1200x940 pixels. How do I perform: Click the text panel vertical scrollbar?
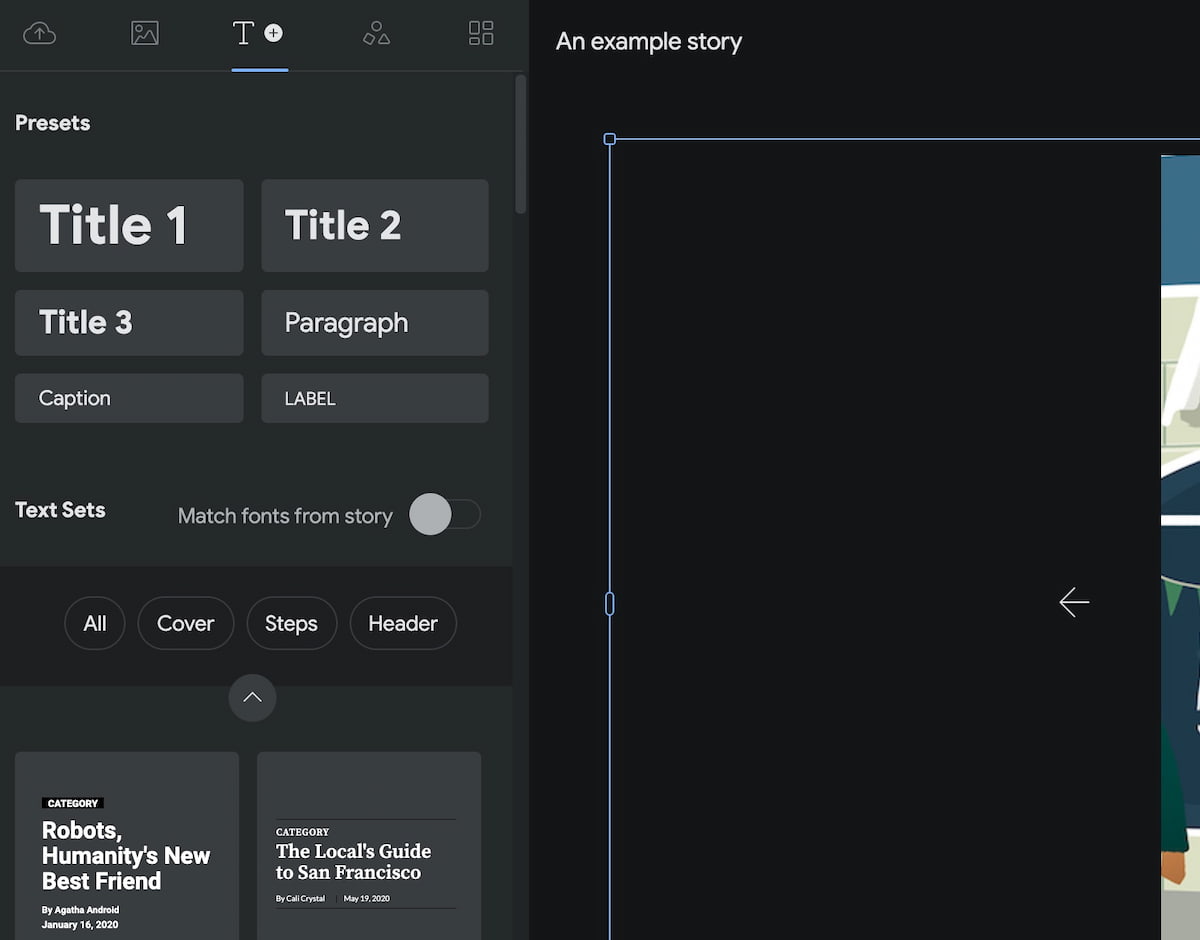[520, 145]
